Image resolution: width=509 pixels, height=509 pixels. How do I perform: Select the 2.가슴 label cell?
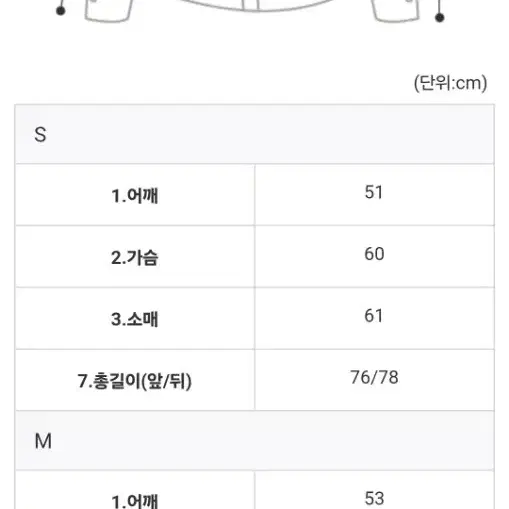pyautogui.click(x=135, y=257)
